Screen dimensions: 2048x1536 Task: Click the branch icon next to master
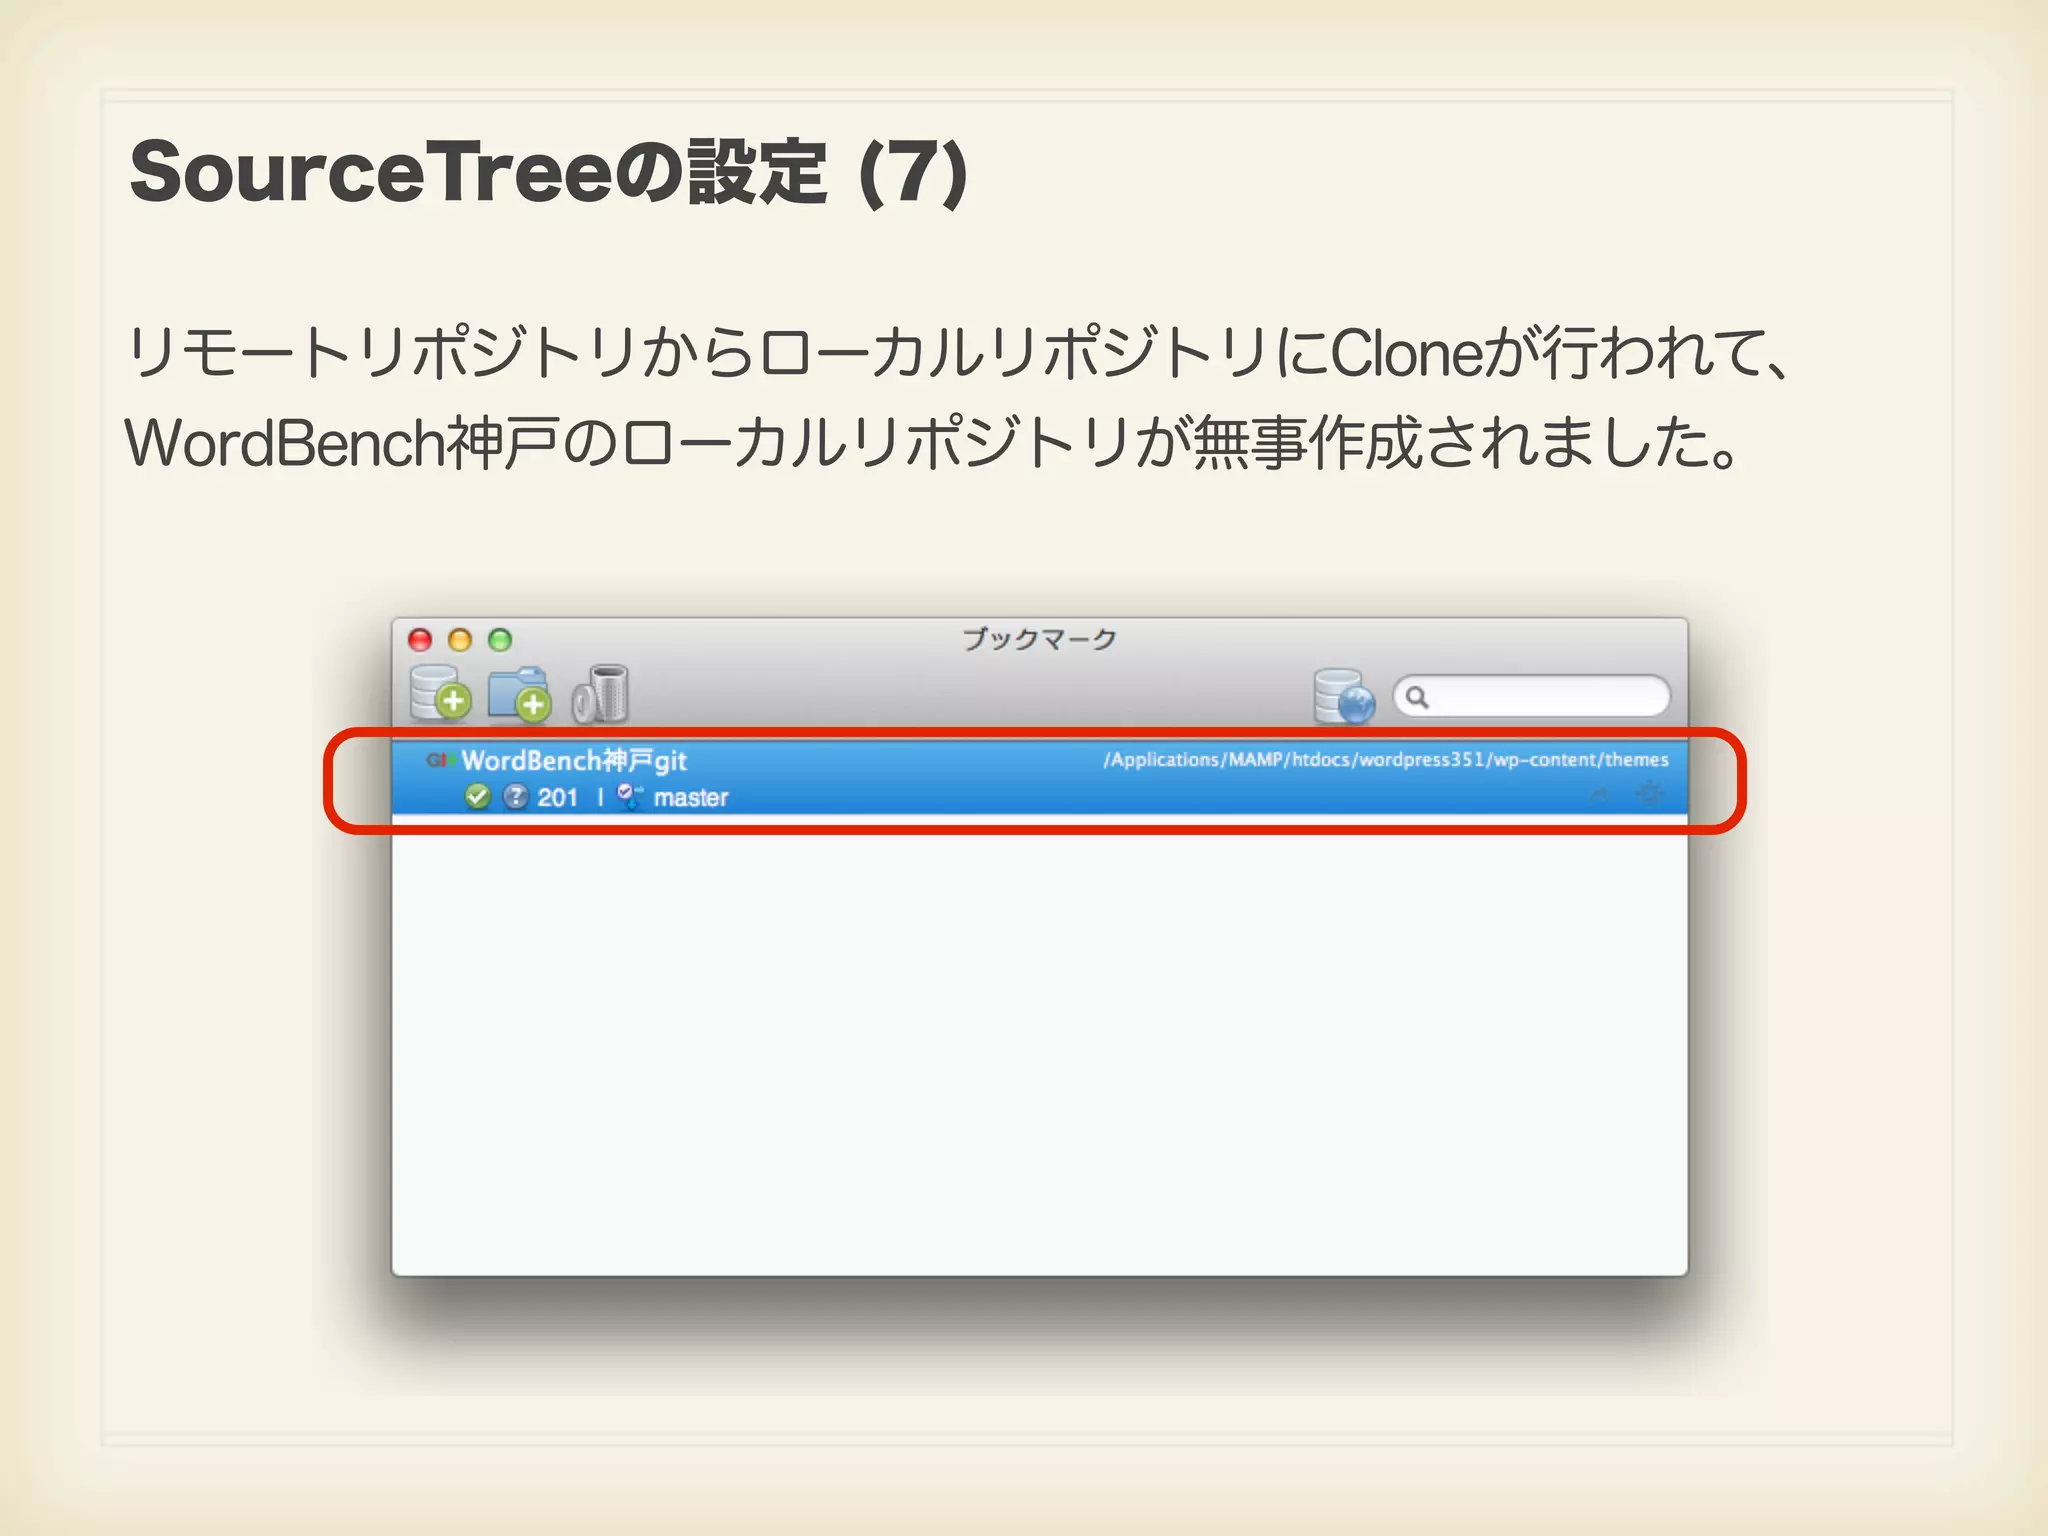pos(630,797)
